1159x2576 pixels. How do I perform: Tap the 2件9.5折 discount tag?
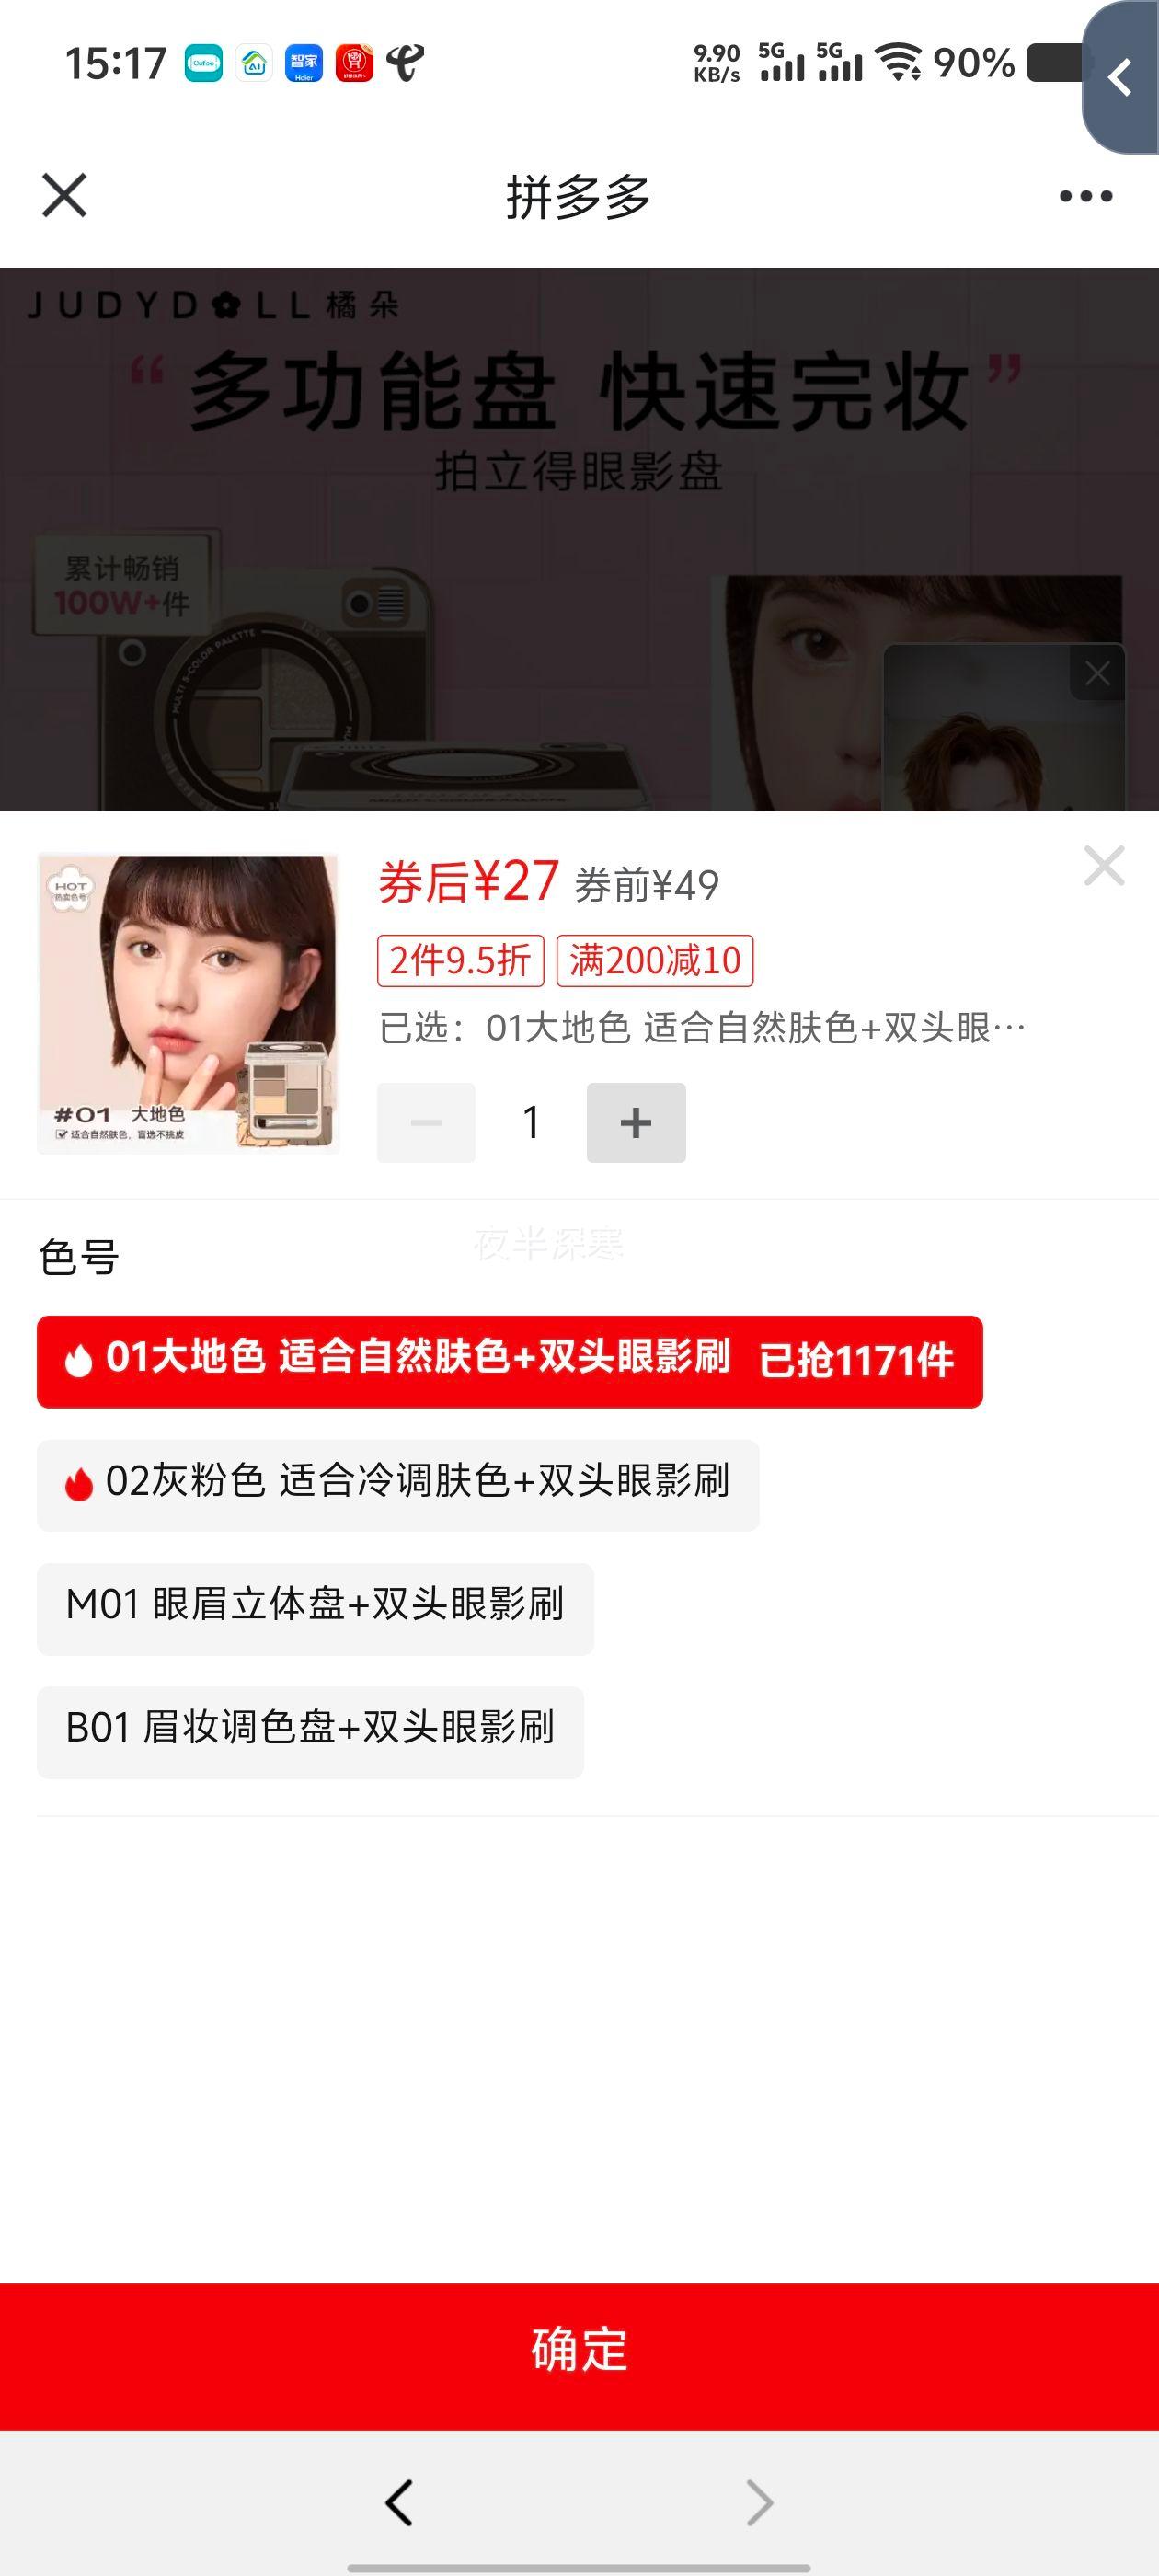point(460,961)
